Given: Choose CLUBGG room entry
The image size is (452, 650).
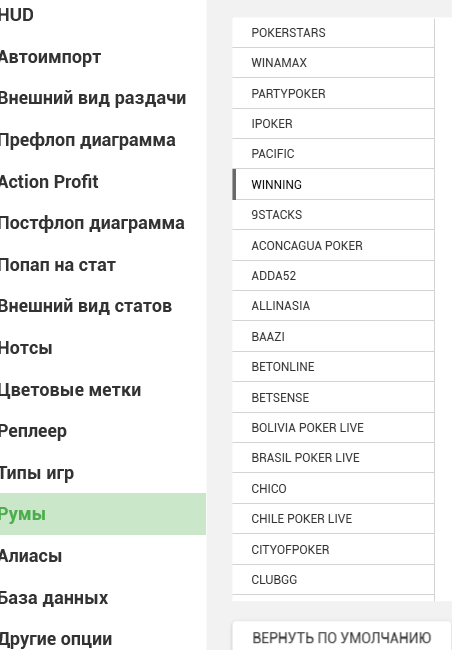Looking at the screenshot, I should (x=333, y=580).
